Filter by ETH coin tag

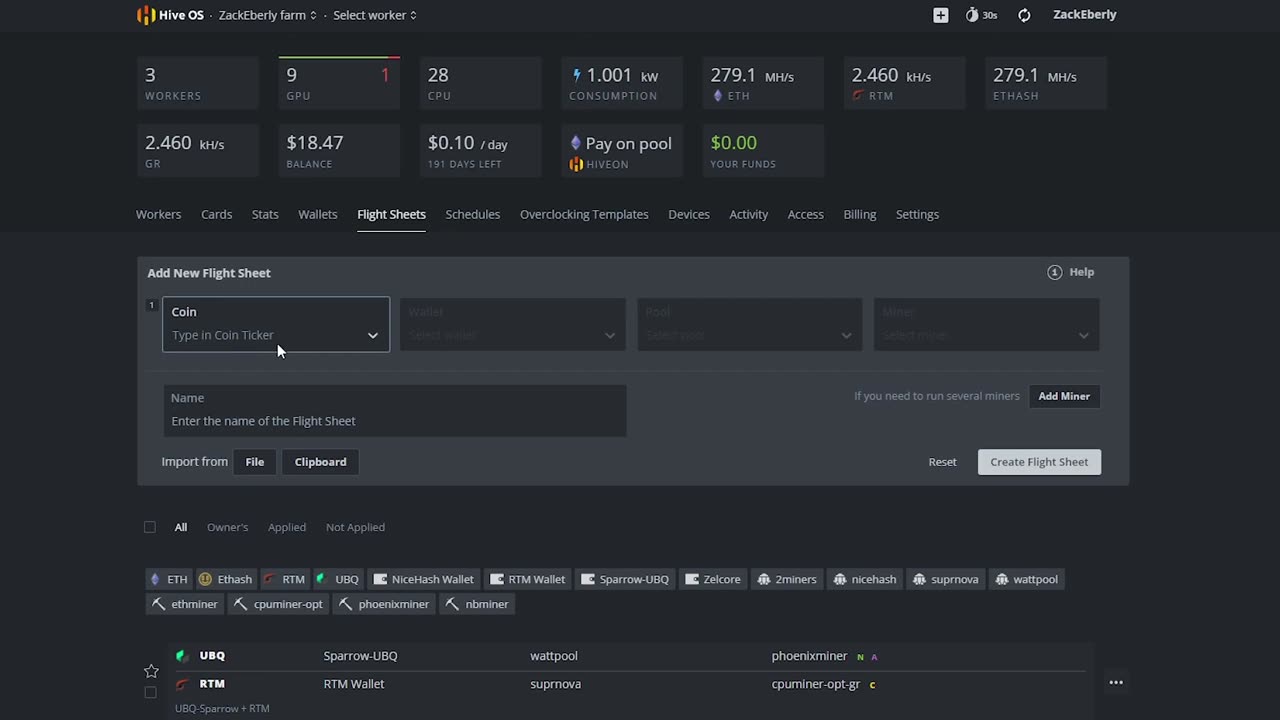[168, 579]
